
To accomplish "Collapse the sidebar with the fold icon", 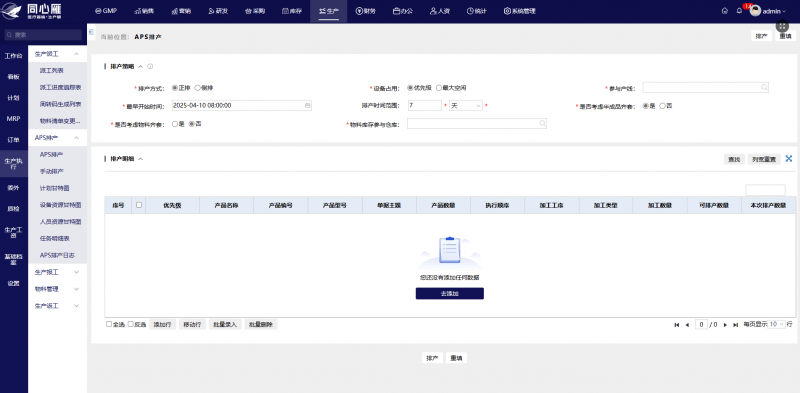I will 91,32.
